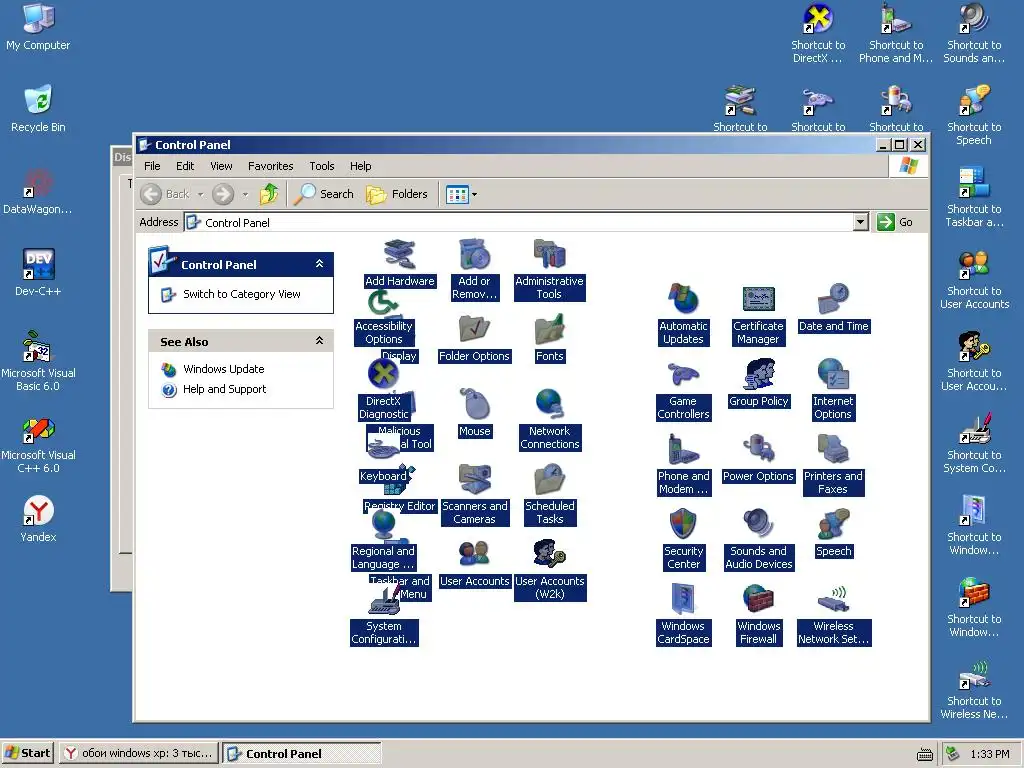This screenshot has height=768, width=1024.
Task: Open Regional and Language options icon
Action: tap(383, 525)
